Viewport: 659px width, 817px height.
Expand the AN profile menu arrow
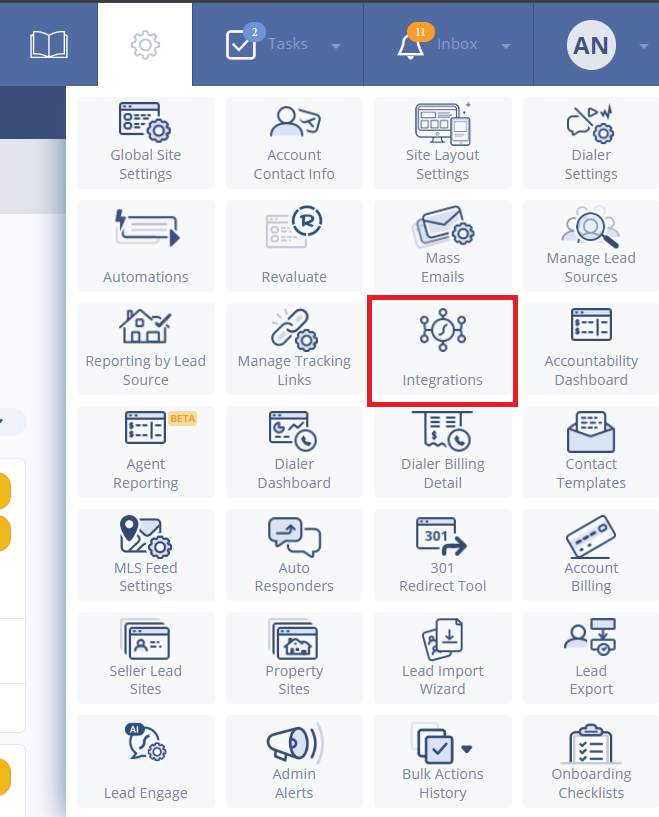click(x=644, y=46)
